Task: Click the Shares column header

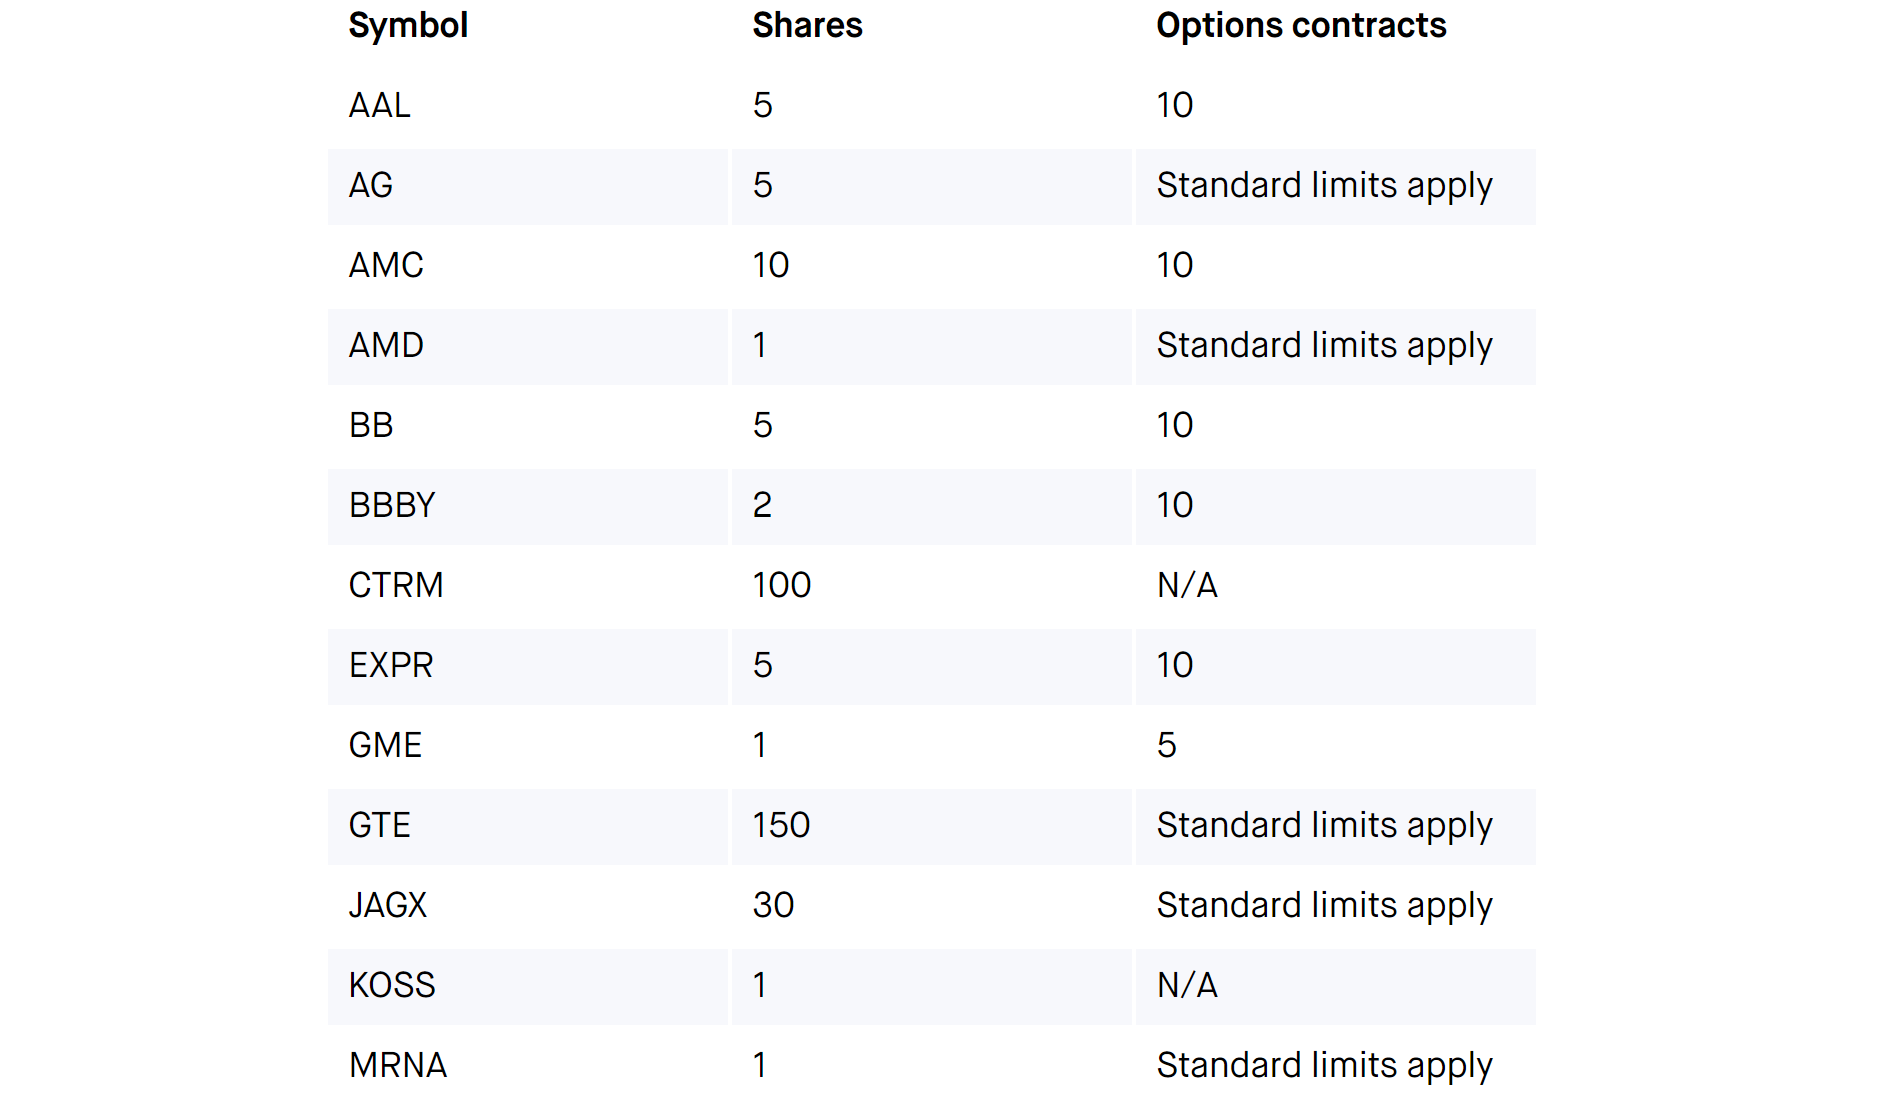Action: [807, 26]
